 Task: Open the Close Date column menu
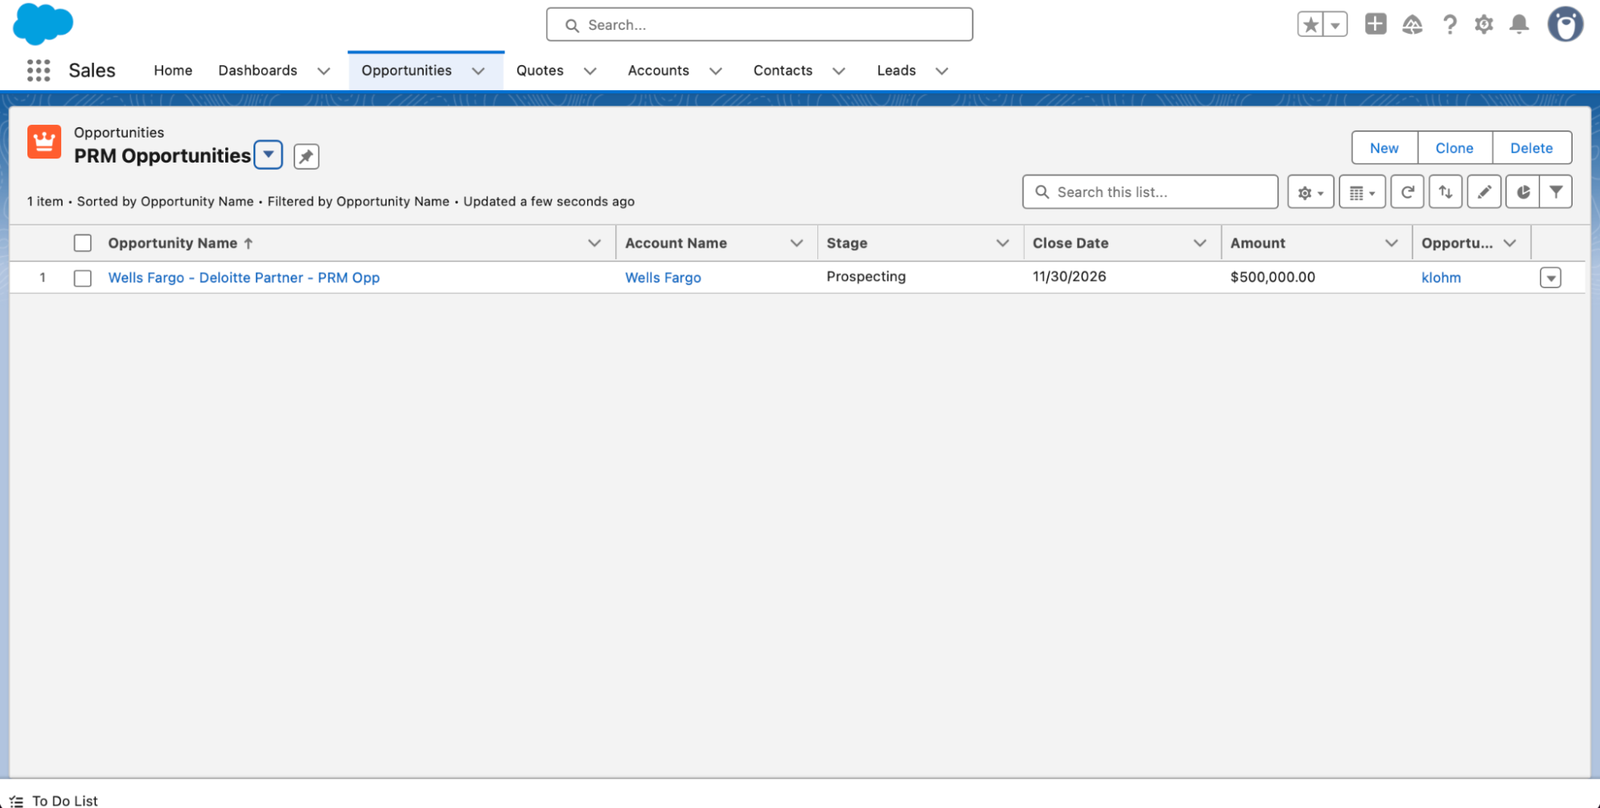click(x=1200, y=243)
